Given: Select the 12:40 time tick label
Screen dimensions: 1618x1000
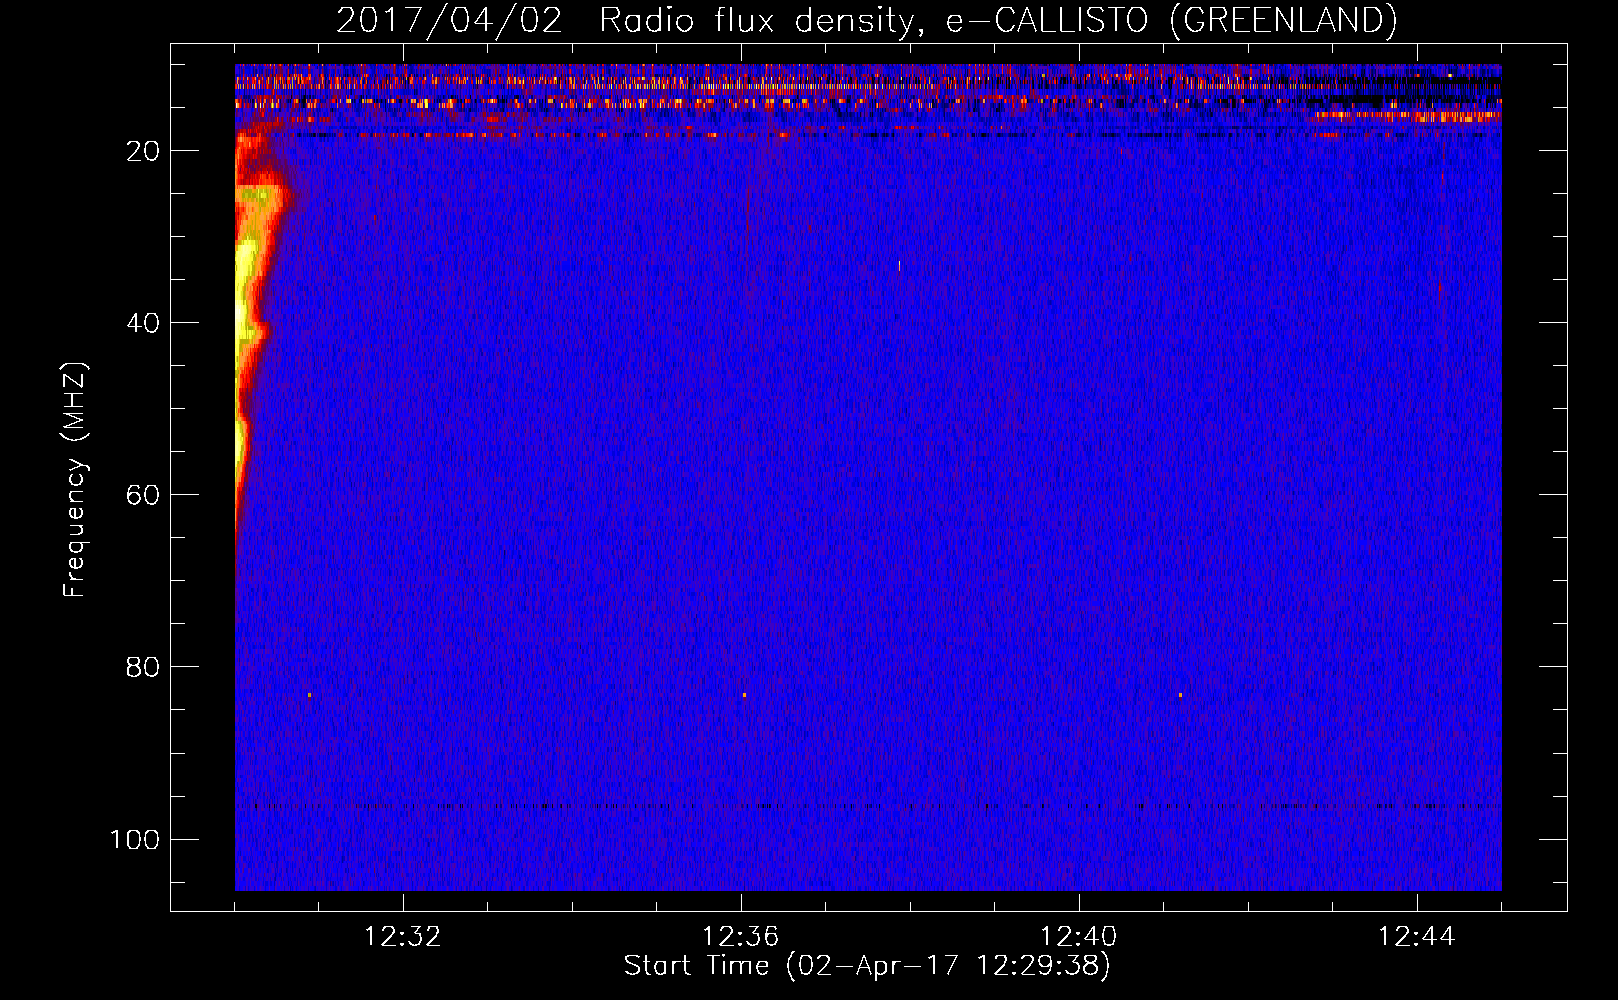Looking at the screenshot, I should (1079, 937).
